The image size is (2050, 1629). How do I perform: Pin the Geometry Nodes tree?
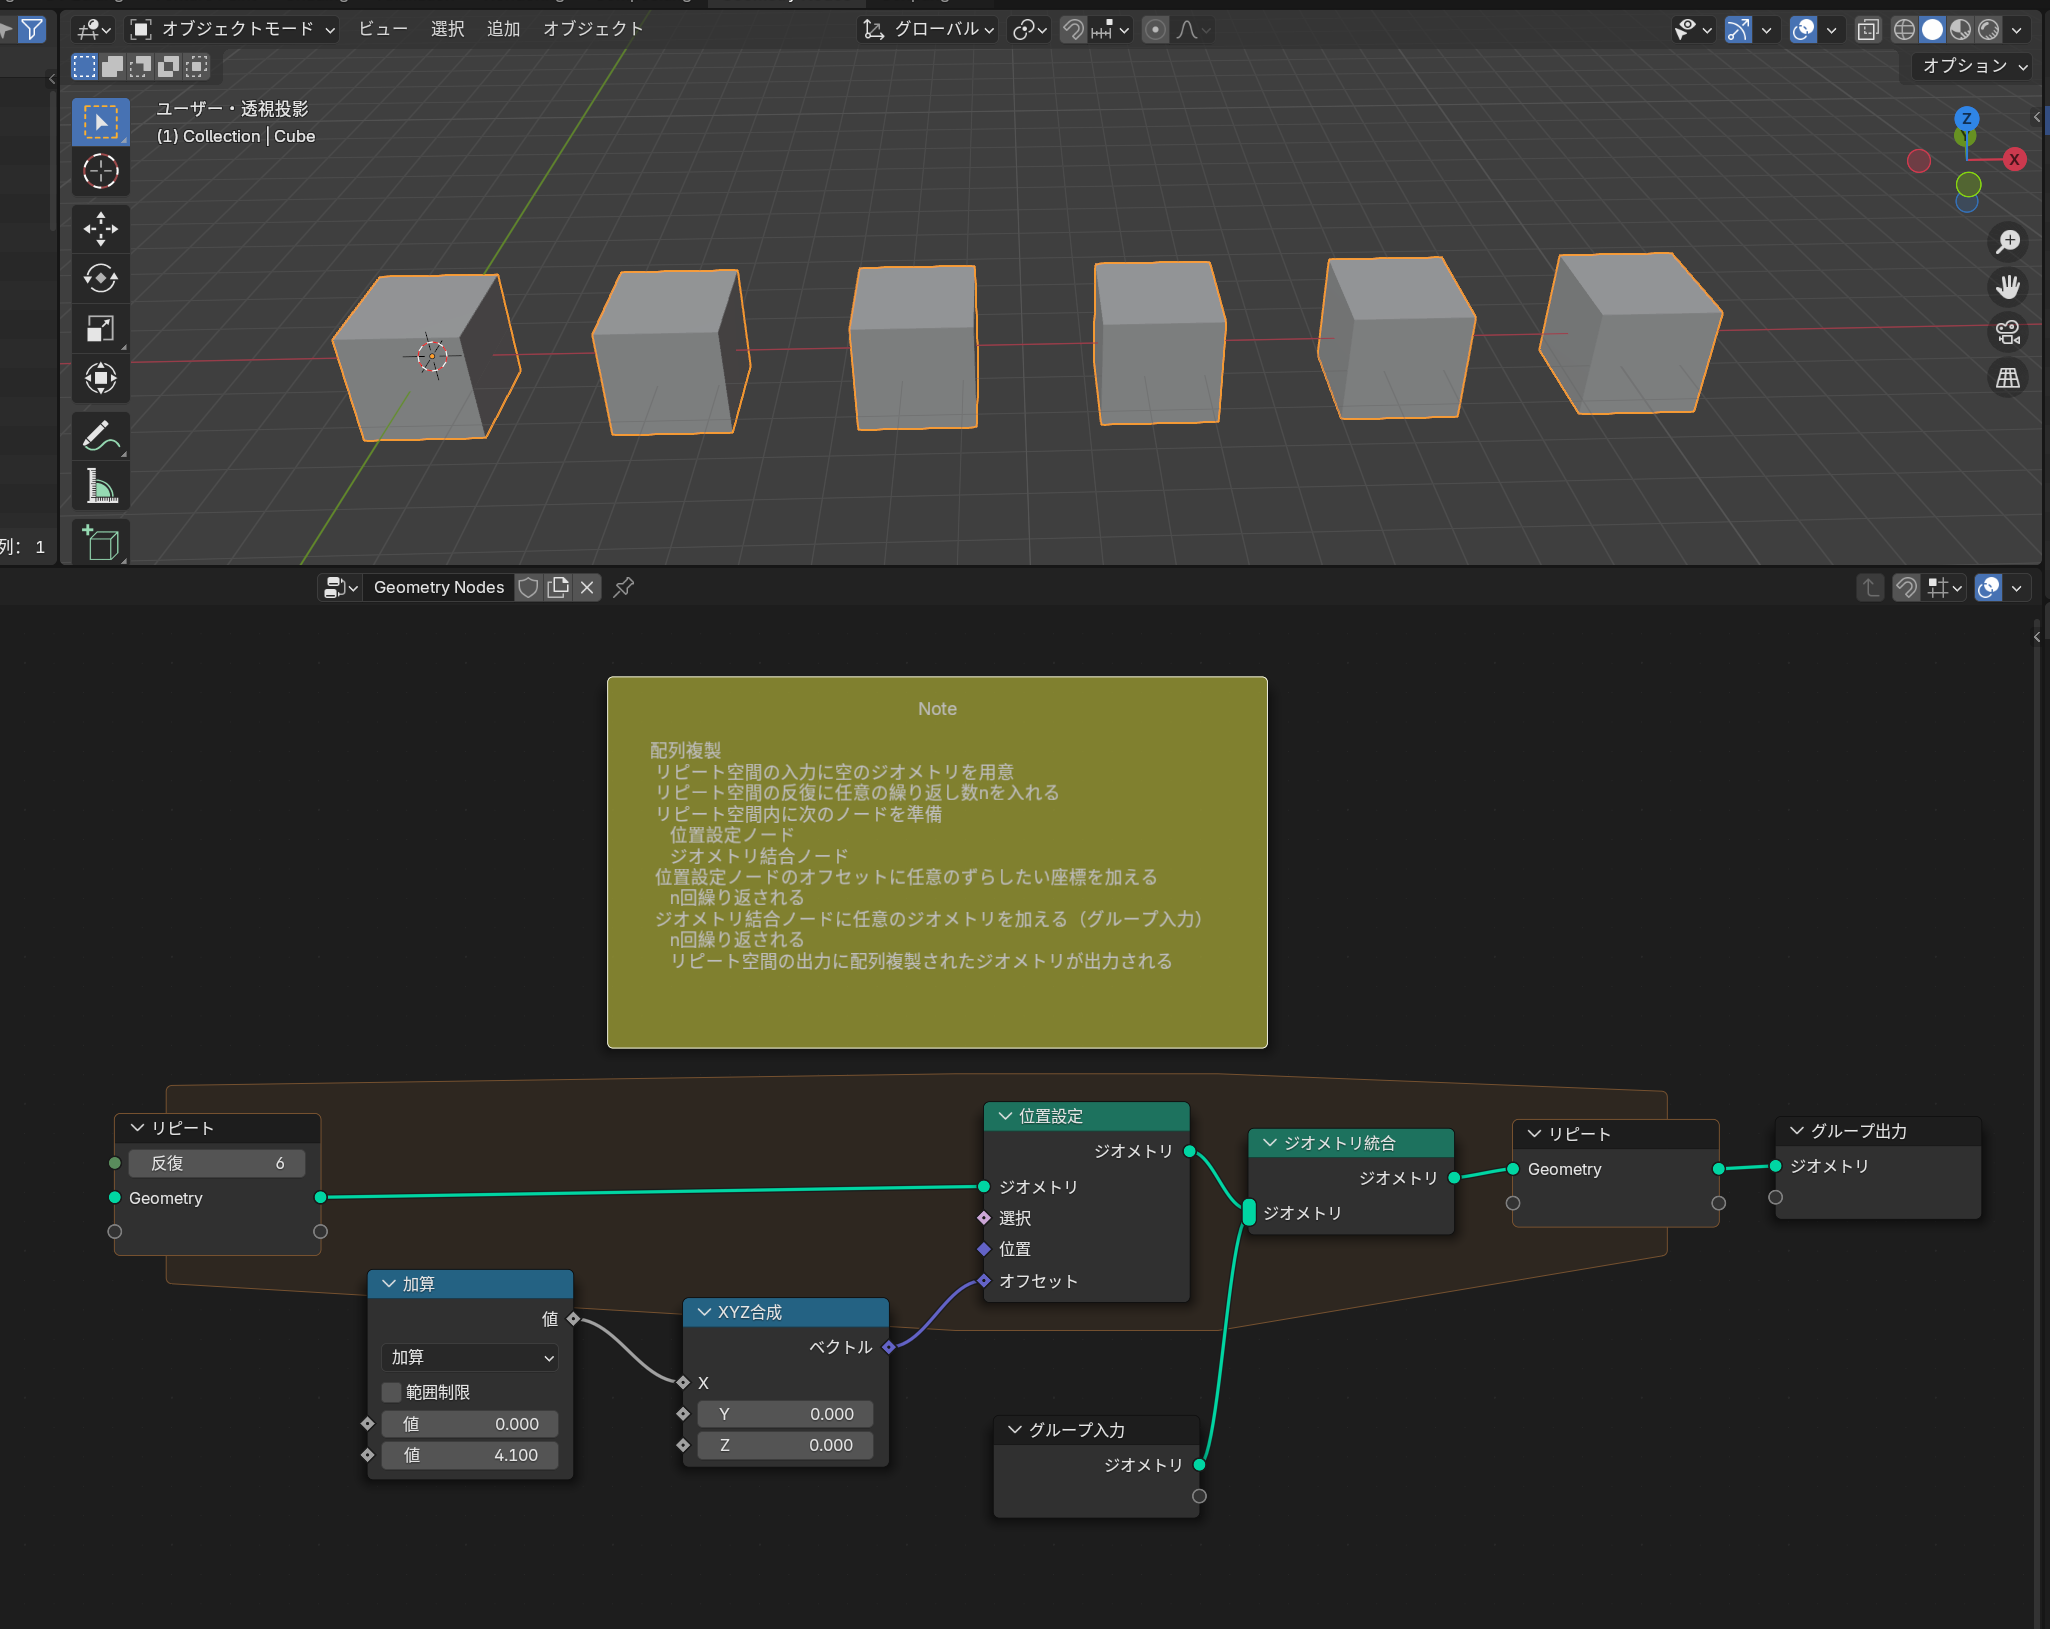tap(624, 587)
